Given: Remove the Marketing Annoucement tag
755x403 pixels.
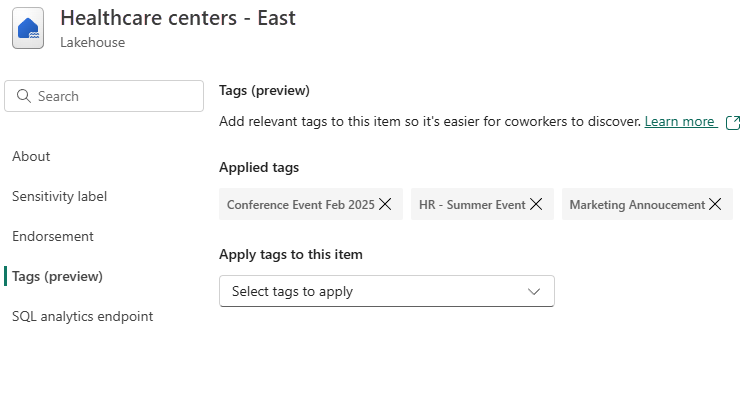Looking at the screenshot, I should point(715,204).
